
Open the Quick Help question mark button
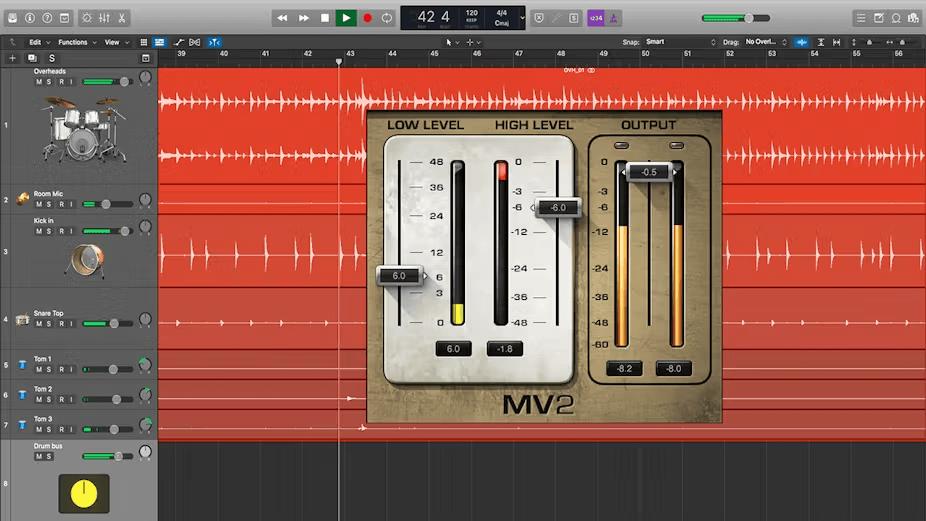[47, 18]
